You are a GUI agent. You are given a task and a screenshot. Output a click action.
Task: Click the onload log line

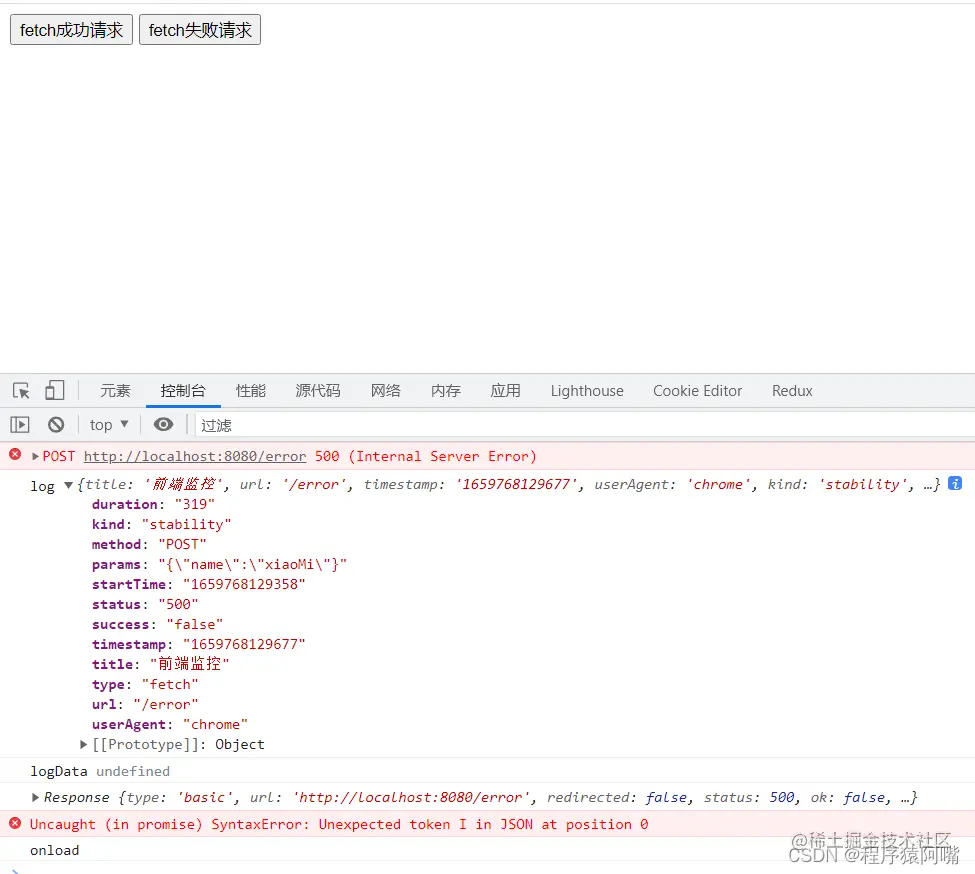tap(55, 850)
